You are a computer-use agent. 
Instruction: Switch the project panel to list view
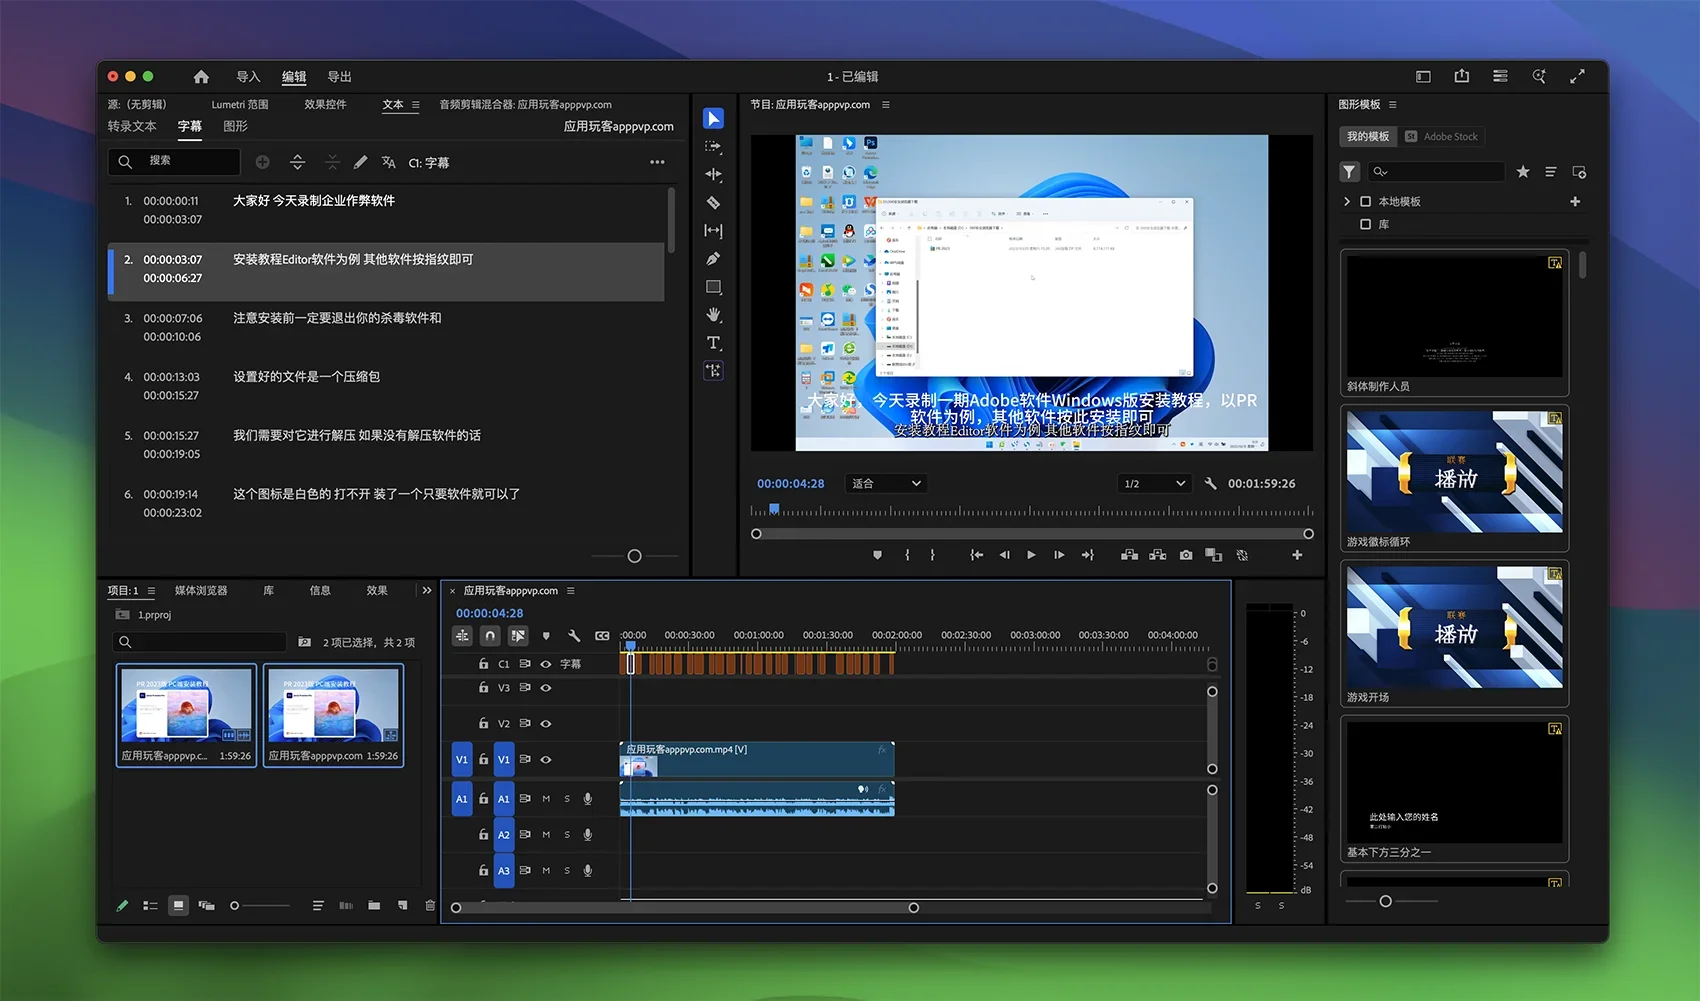point(150,906)
